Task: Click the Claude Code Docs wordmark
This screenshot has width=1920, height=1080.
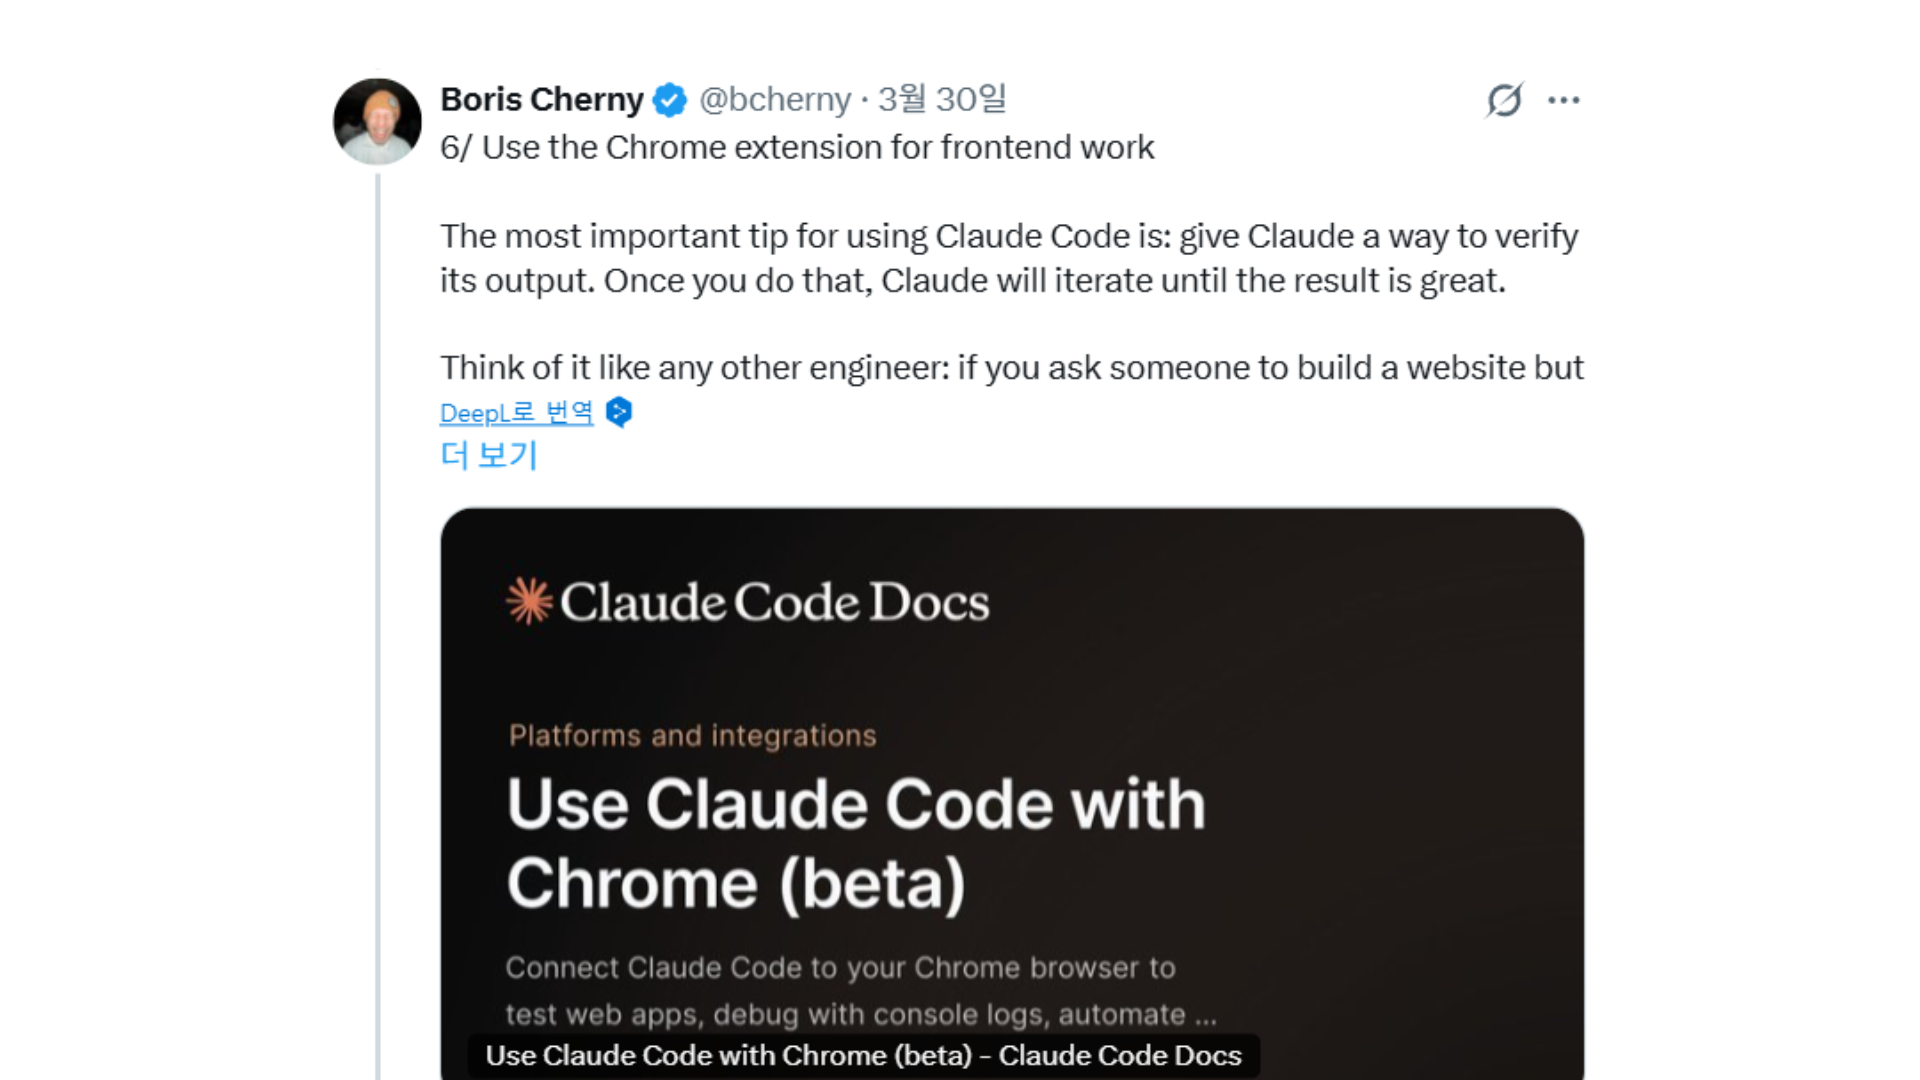Action: (x=774, y=602)
